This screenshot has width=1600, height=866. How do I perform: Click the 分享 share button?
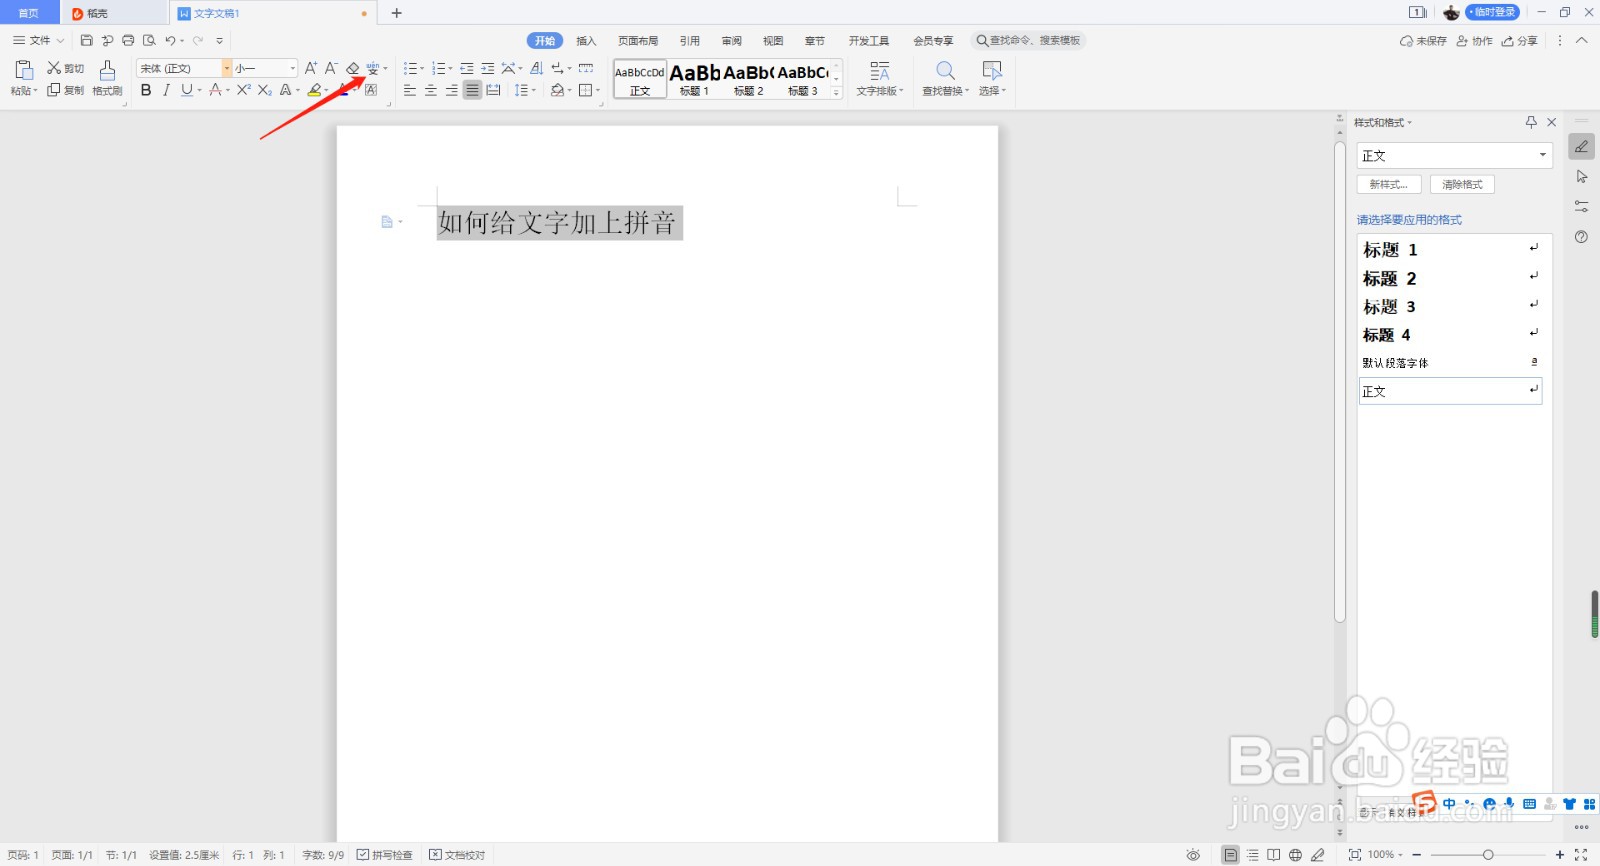click(1520, 41)
